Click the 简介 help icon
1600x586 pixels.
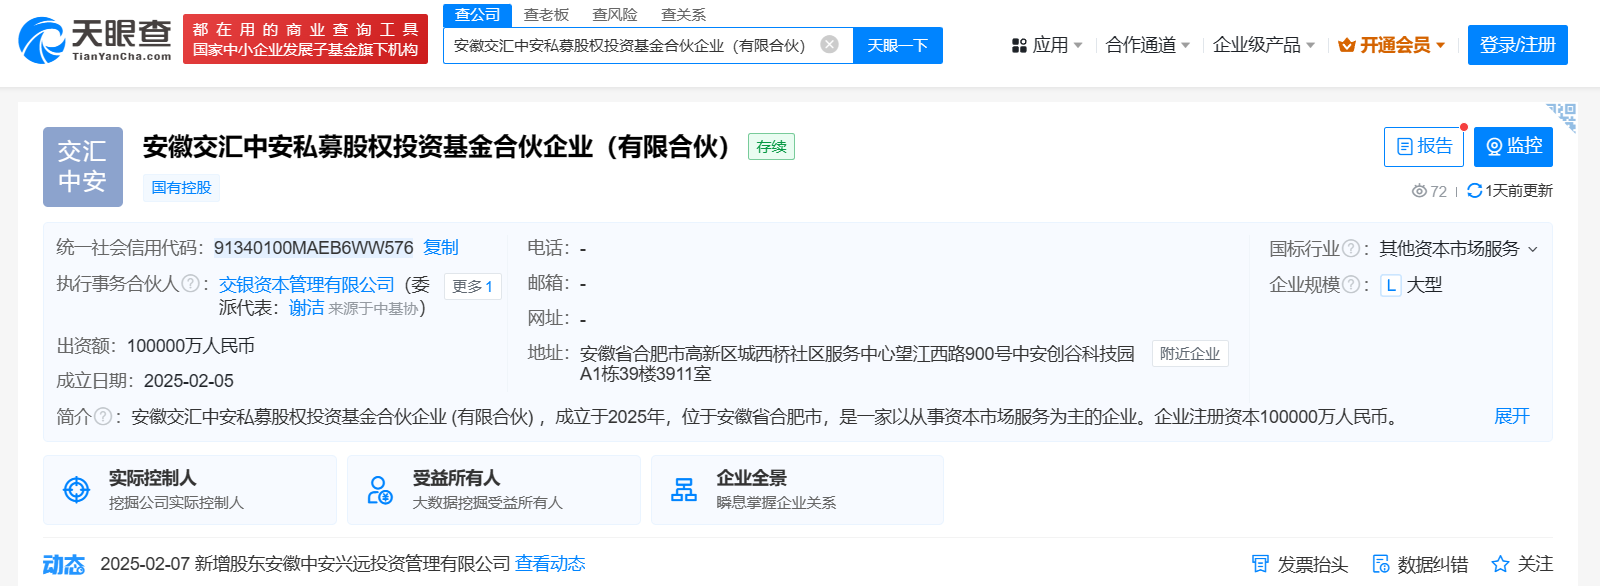click(x=103, y=416)
